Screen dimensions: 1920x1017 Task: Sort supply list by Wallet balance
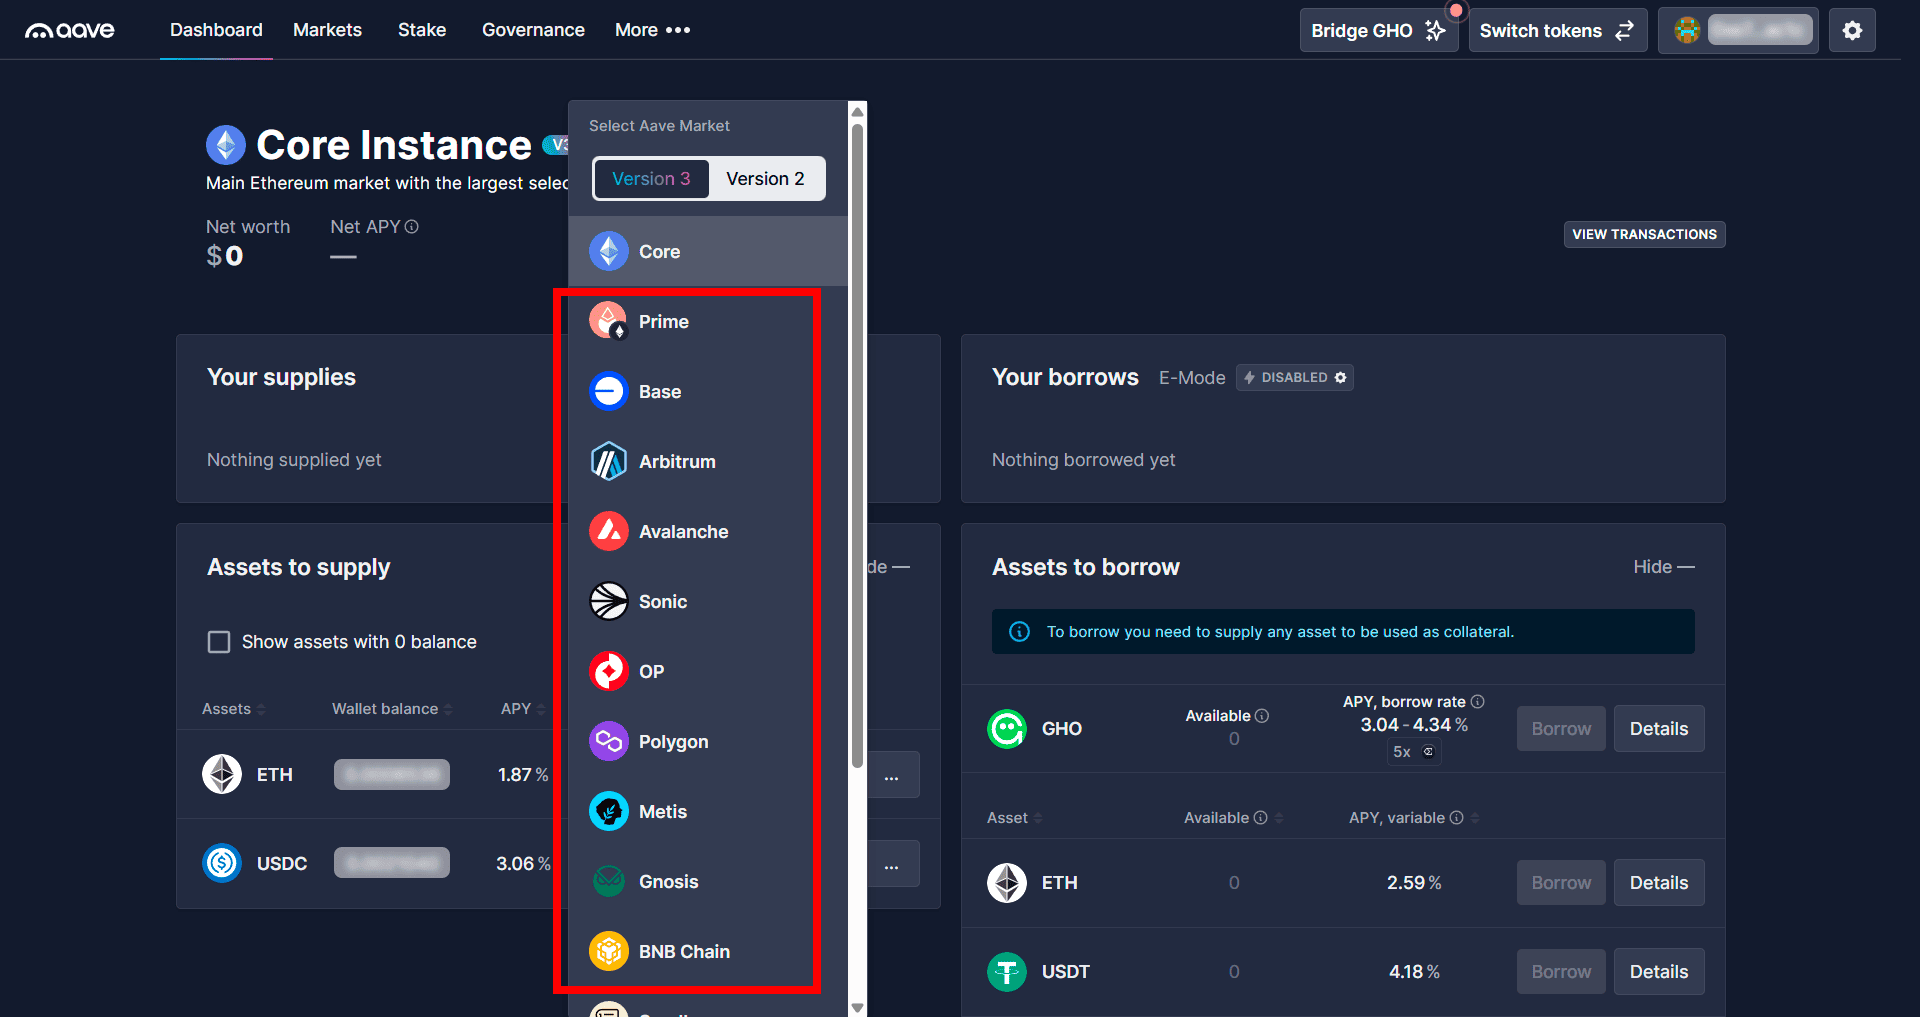[392, 709]
